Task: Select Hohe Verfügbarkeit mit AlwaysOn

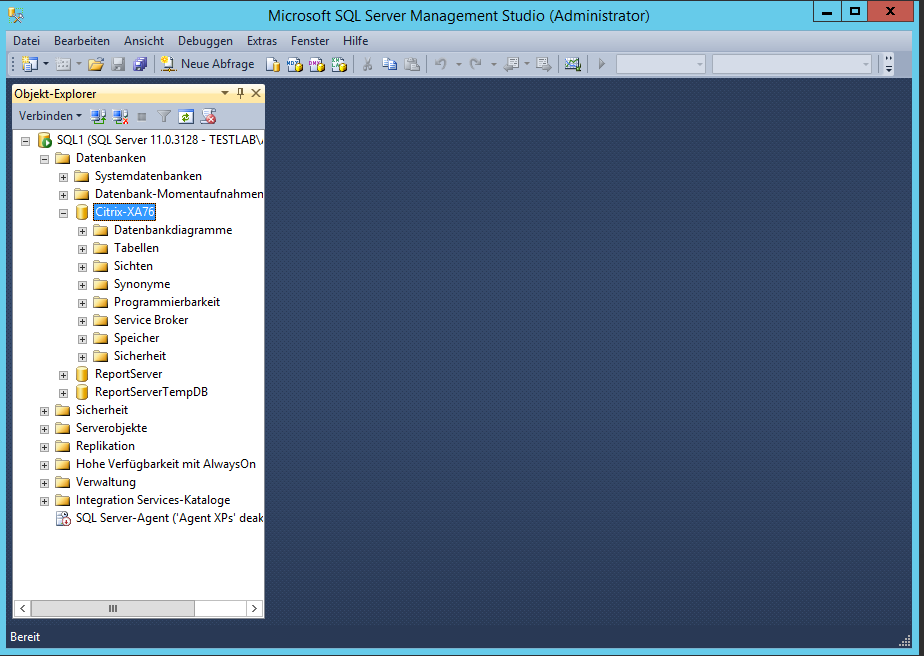Action: point(166,464)
